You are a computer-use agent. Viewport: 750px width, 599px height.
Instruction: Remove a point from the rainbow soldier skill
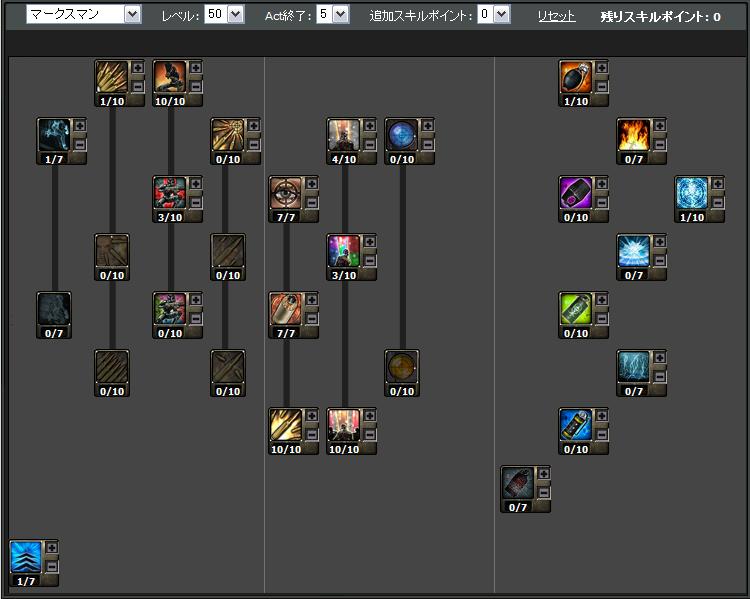click(x=370, y=261)
